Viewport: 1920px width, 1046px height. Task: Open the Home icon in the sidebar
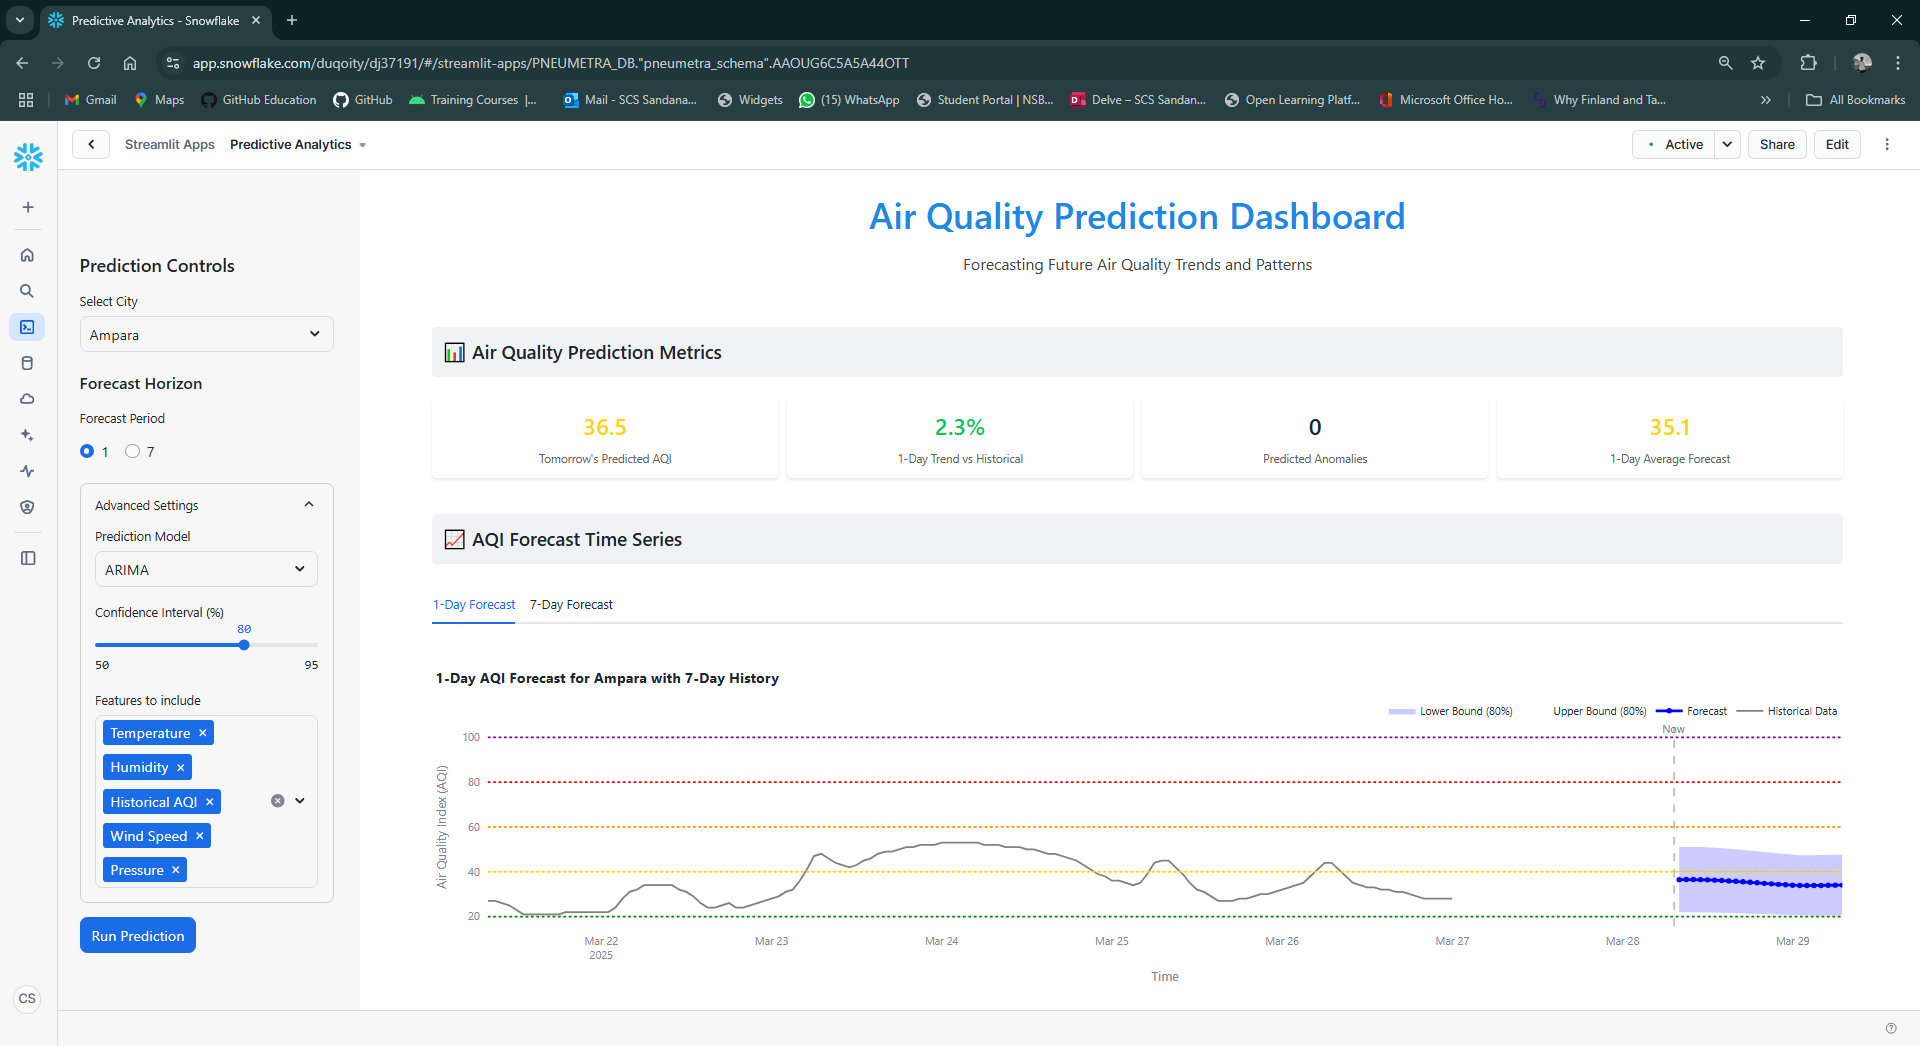click(27, 254)
